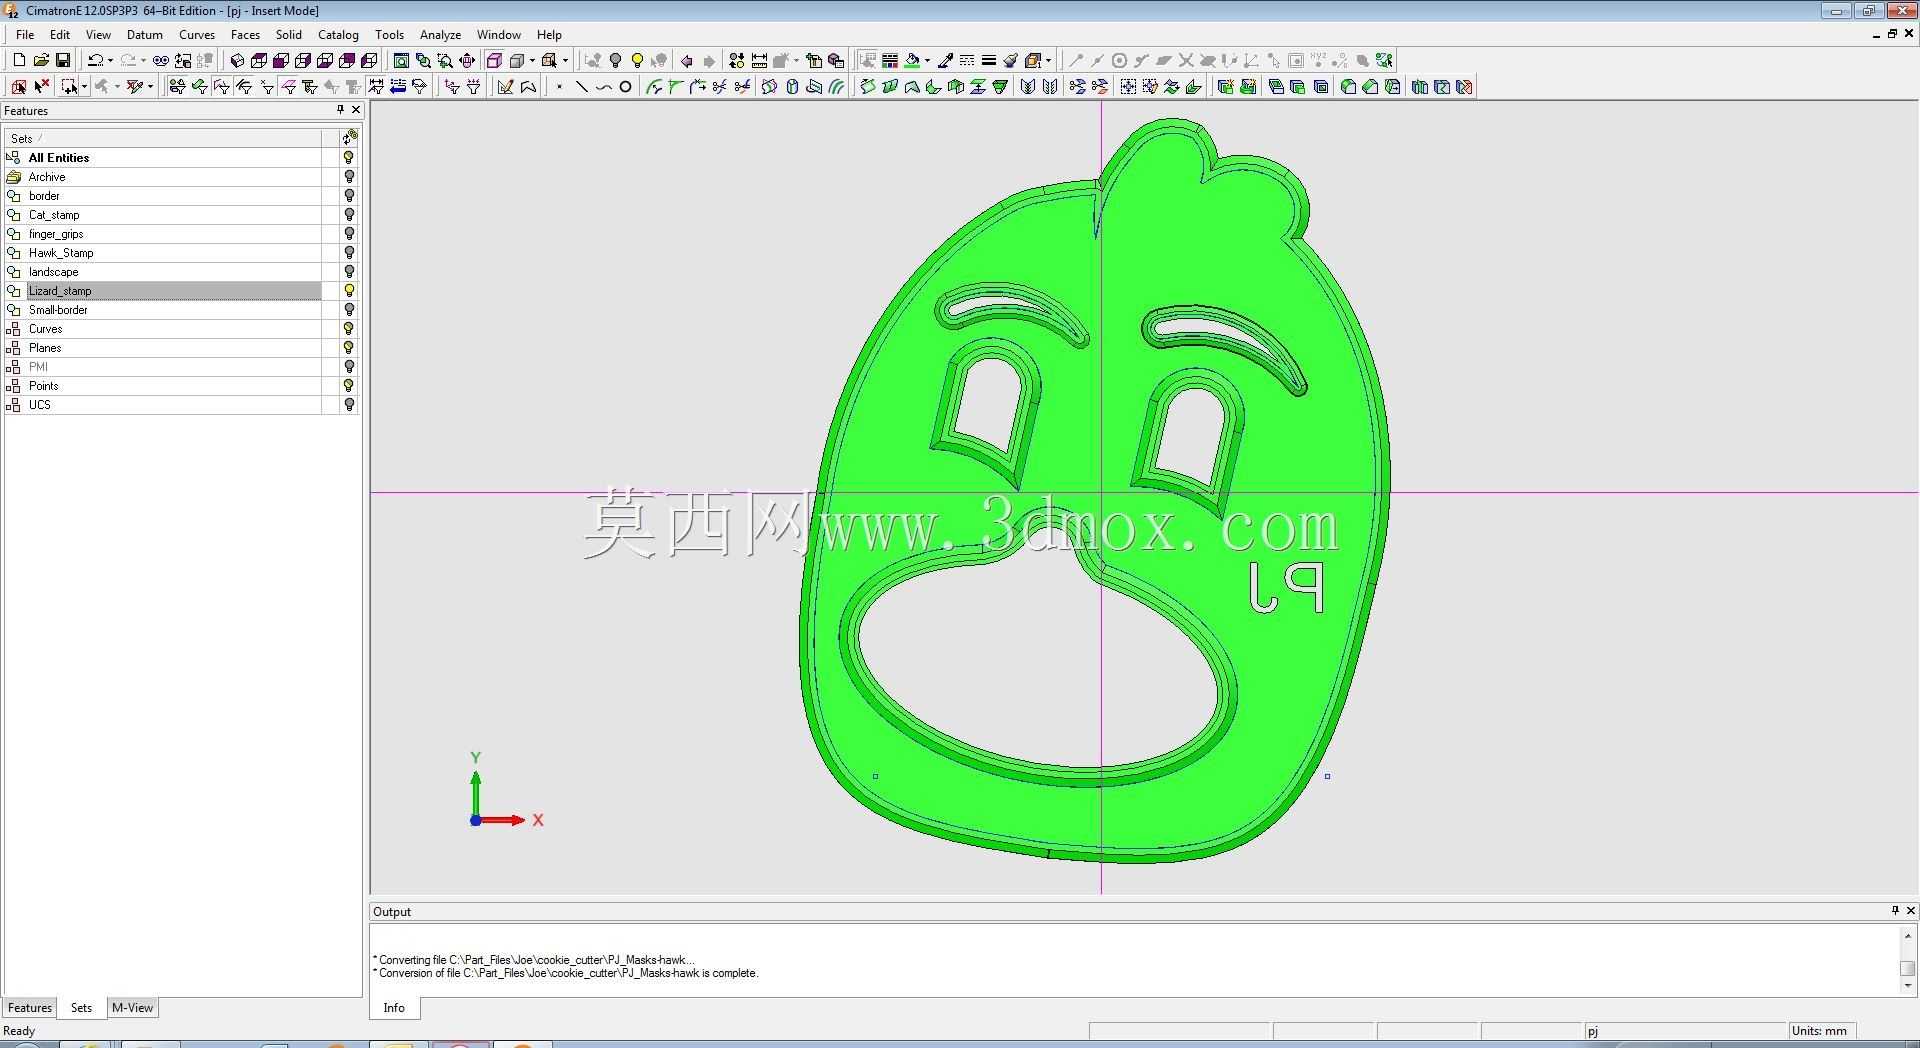The height and width of the screenshot is (1048, 1920).
Task: Click the red X unselect-all cursor icon
Action: [41, 87]
